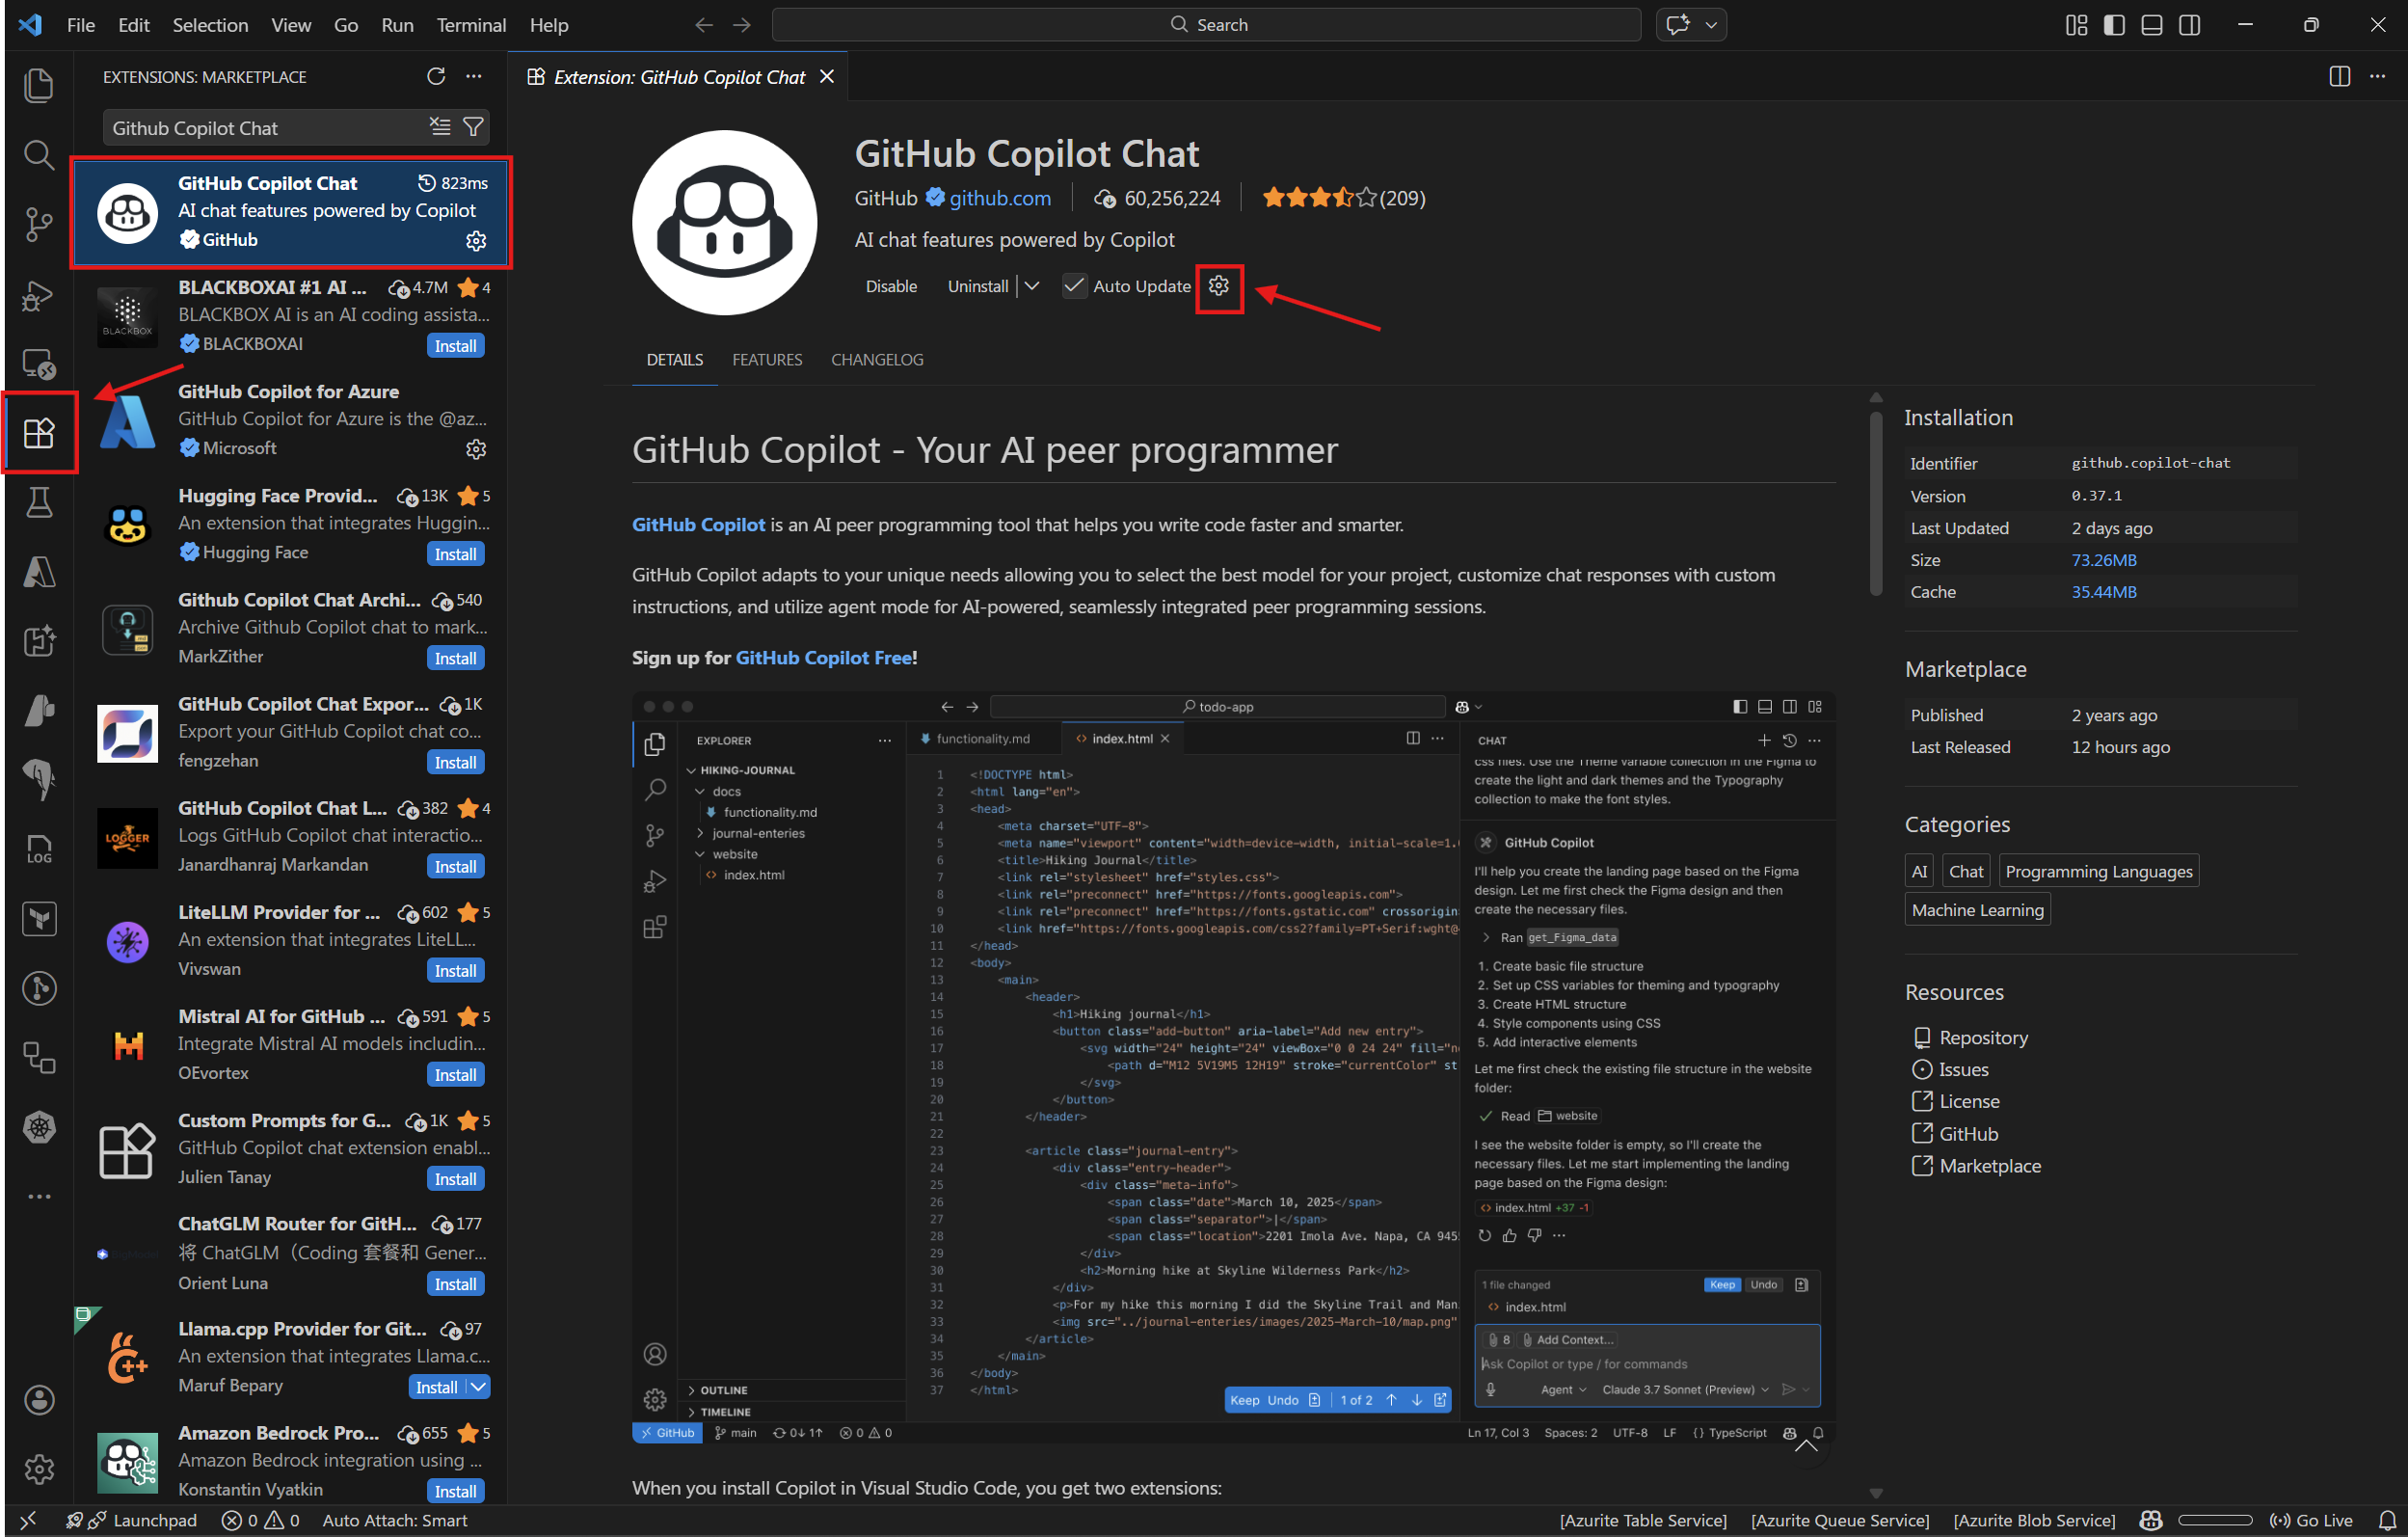The width and height of the screenshot is (2408, 1537).
Task: Open Copilot chat icon in title bar
Action: point(1678,25)
